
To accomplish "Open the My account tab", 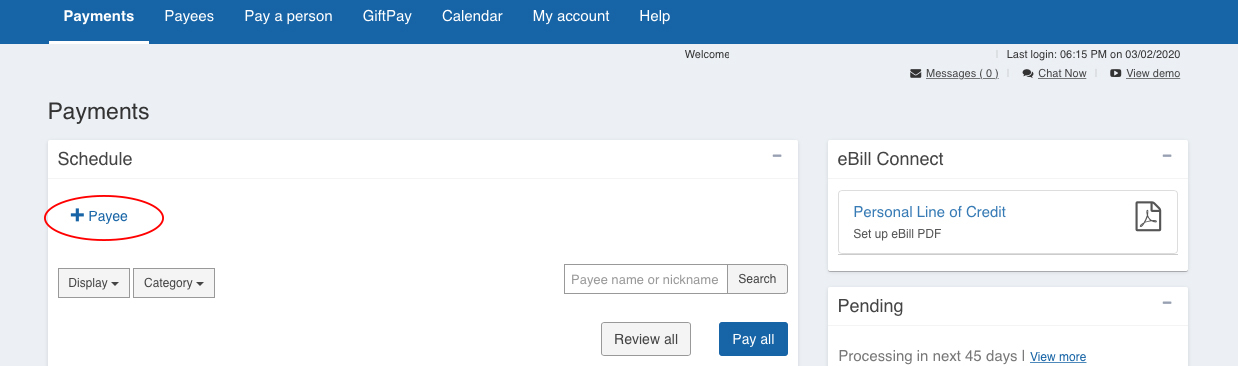I will click(571, 17).
